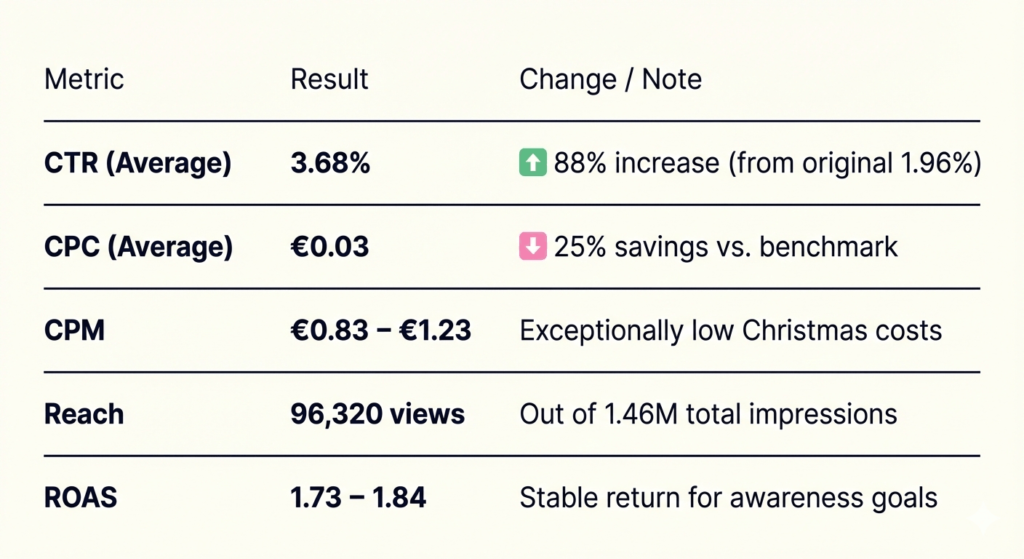Click the green up-arrow icon beside 88% increase
Screen dimensions: 1024x559
[534, 163]
